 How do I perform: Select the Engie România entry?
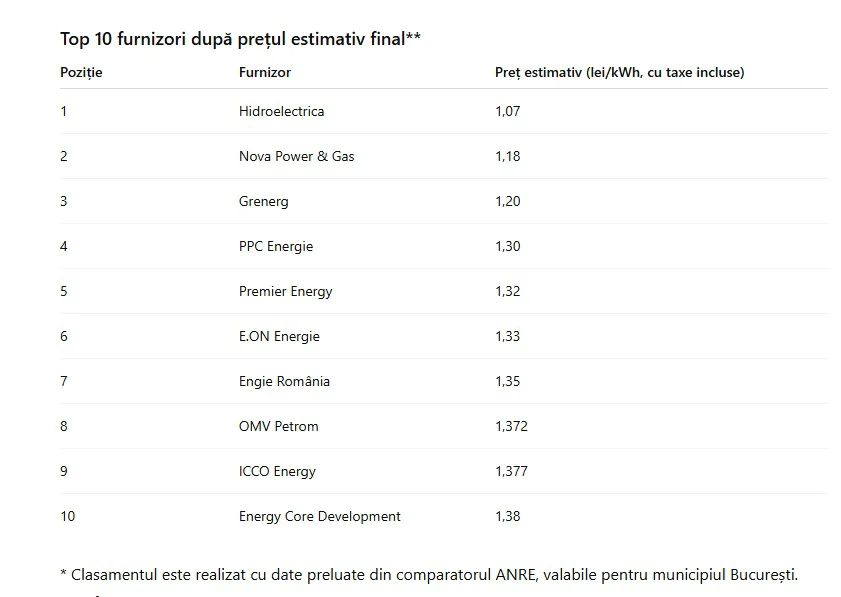pyautogui.click(x=284, y=381)
